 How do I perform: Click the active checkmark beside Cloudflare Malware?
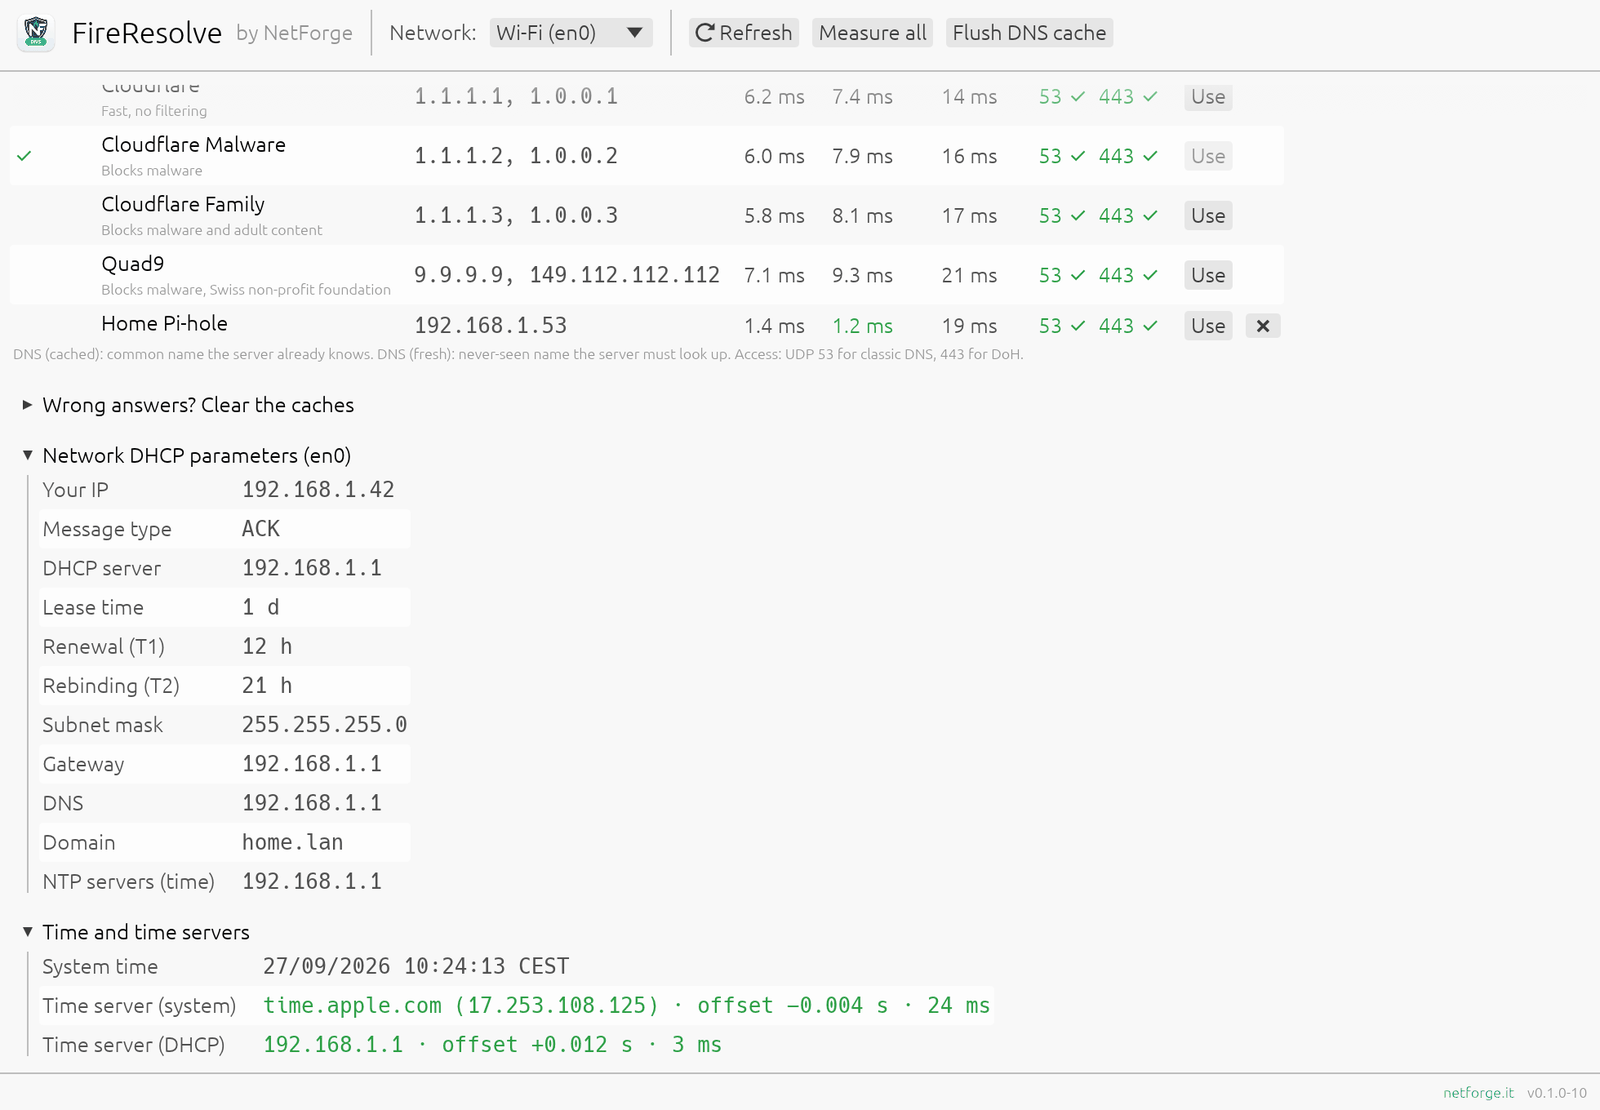[24, 156]
